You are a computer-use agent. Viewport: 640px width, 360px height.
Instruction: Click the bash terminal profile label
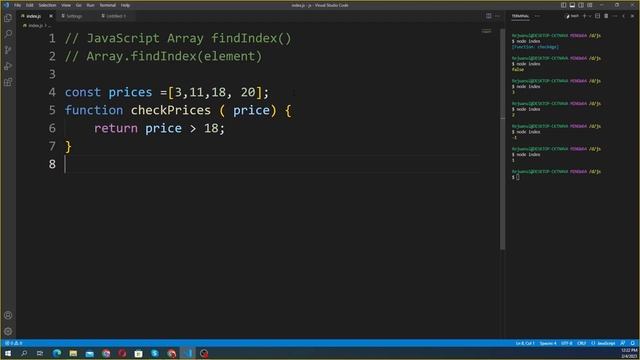(x=572, y=16)
